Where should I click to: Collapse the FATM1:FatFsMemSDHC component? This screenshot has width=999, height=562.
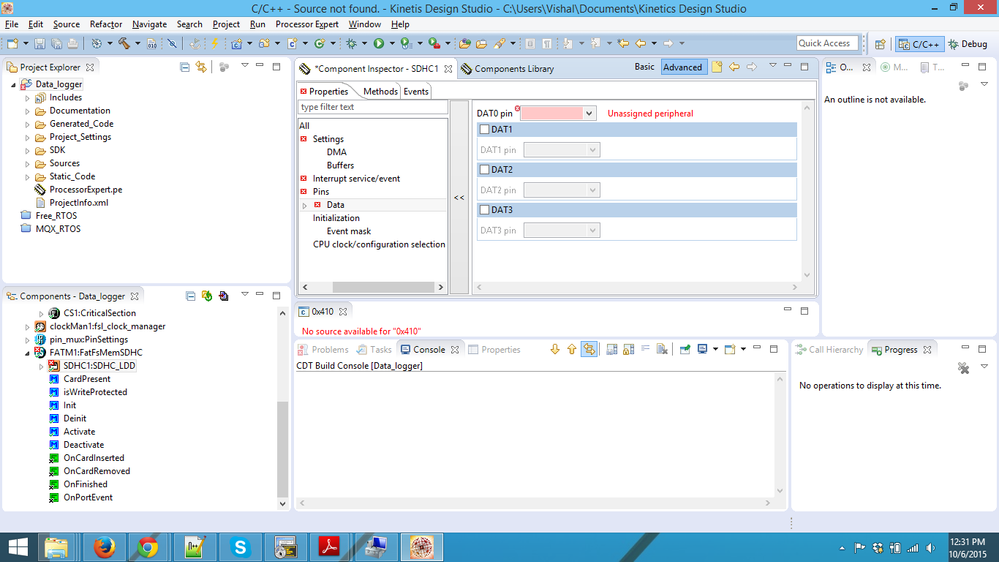[27, 352]
